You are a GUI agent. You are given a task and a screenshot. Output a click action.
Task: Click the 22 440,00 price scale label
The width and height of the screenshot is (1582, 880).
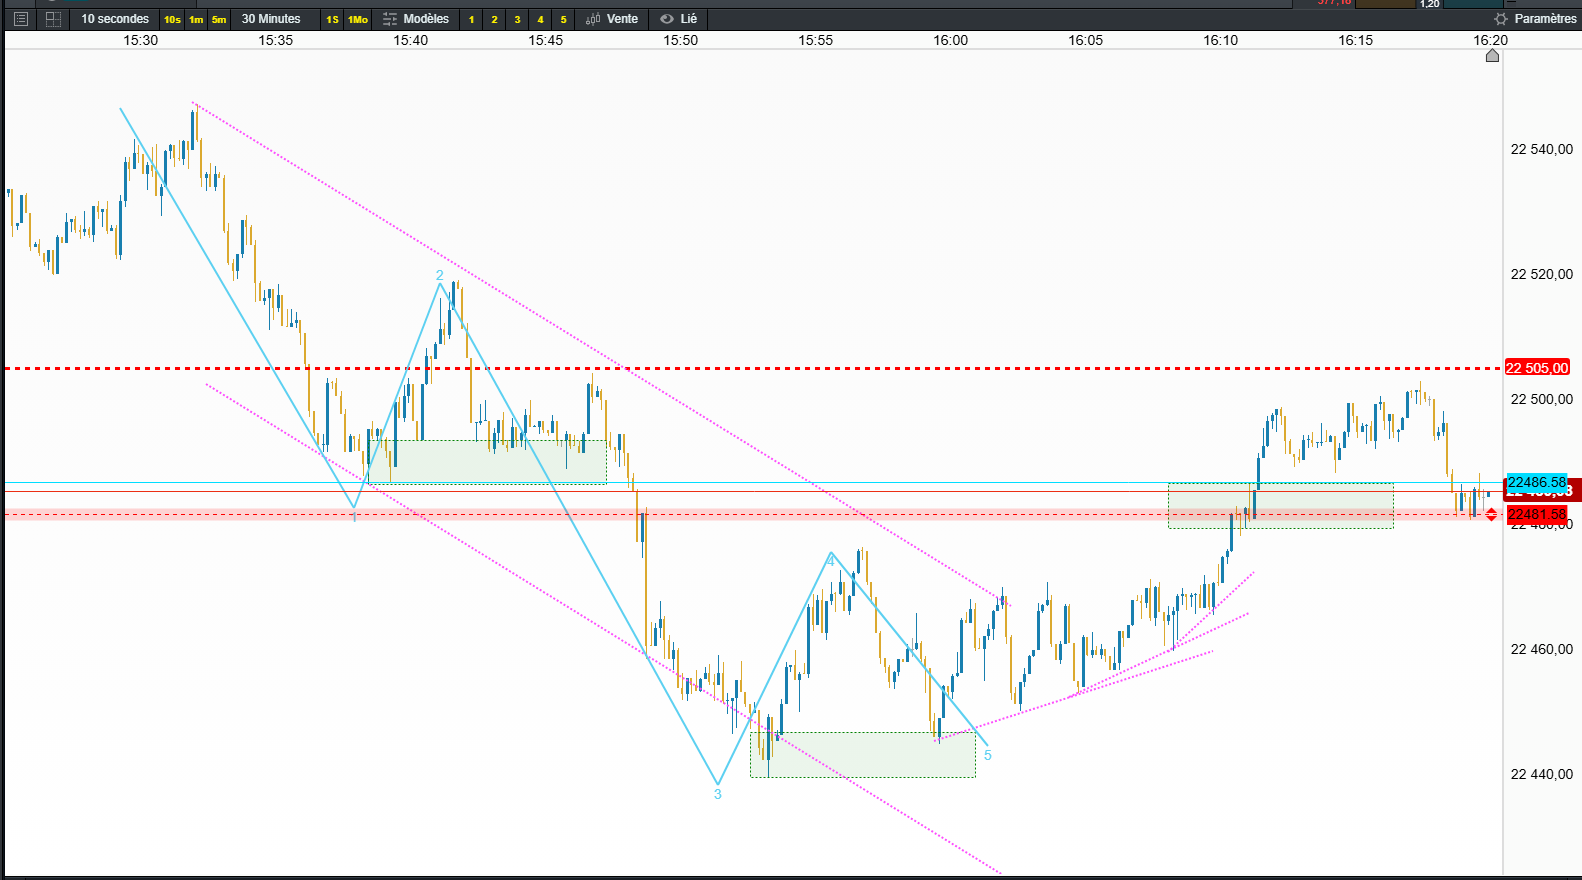(1541, 774)
